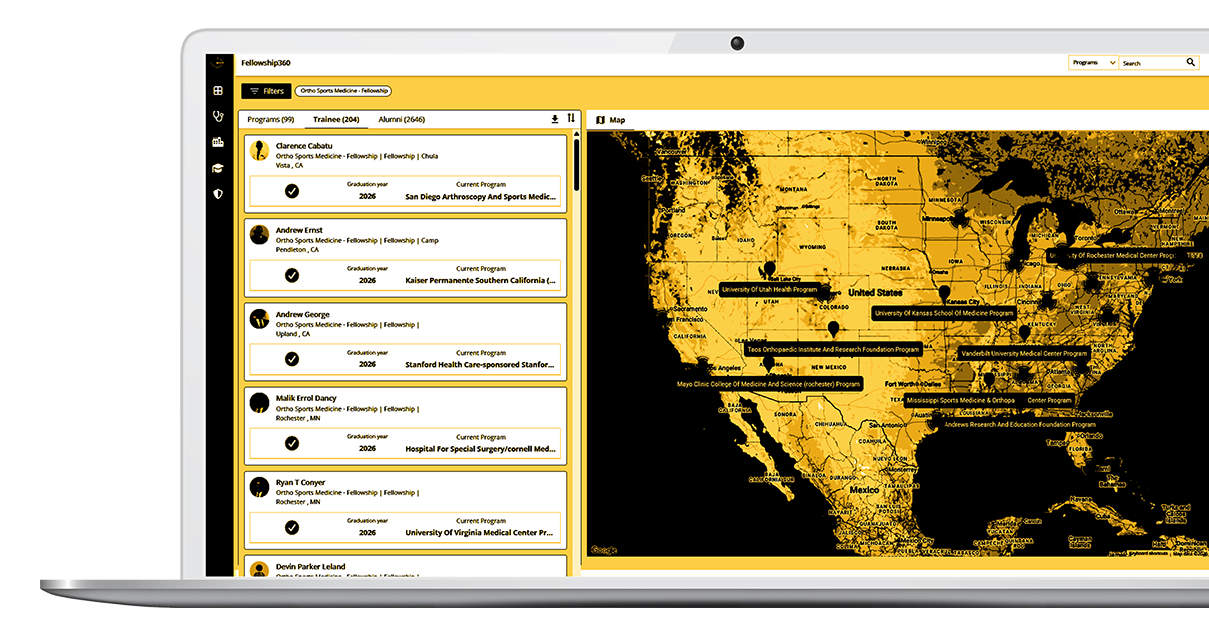
Task: Click the University Of Kansas map pin
Action: pyautogui.click(x=944, y=293)
